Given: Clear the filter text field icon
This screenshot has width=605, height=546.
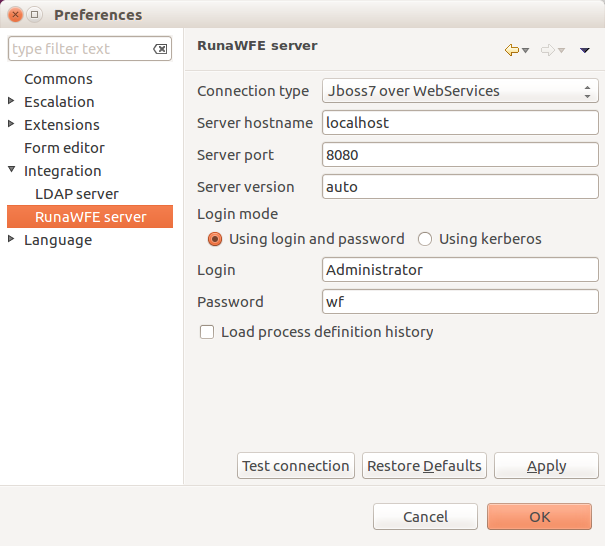Looking at the screenshot, I should point(160,49).
